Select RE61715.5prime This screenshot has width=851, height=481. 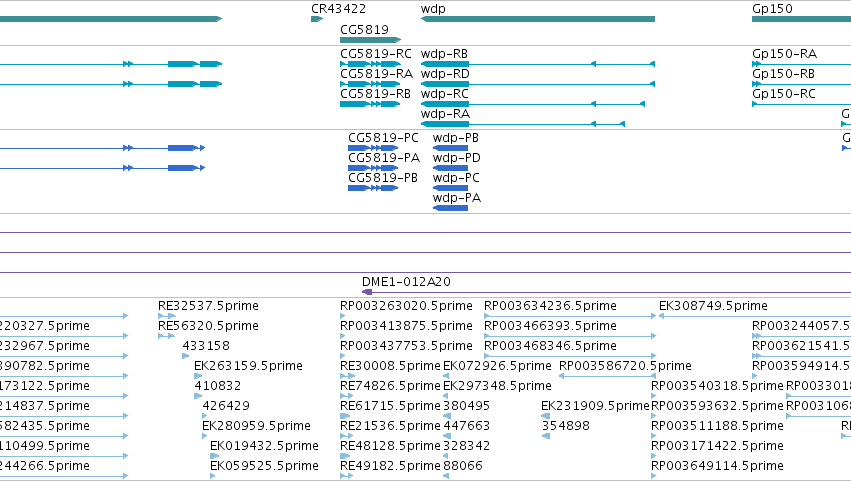pyautogui.click(x=390, y=406)
